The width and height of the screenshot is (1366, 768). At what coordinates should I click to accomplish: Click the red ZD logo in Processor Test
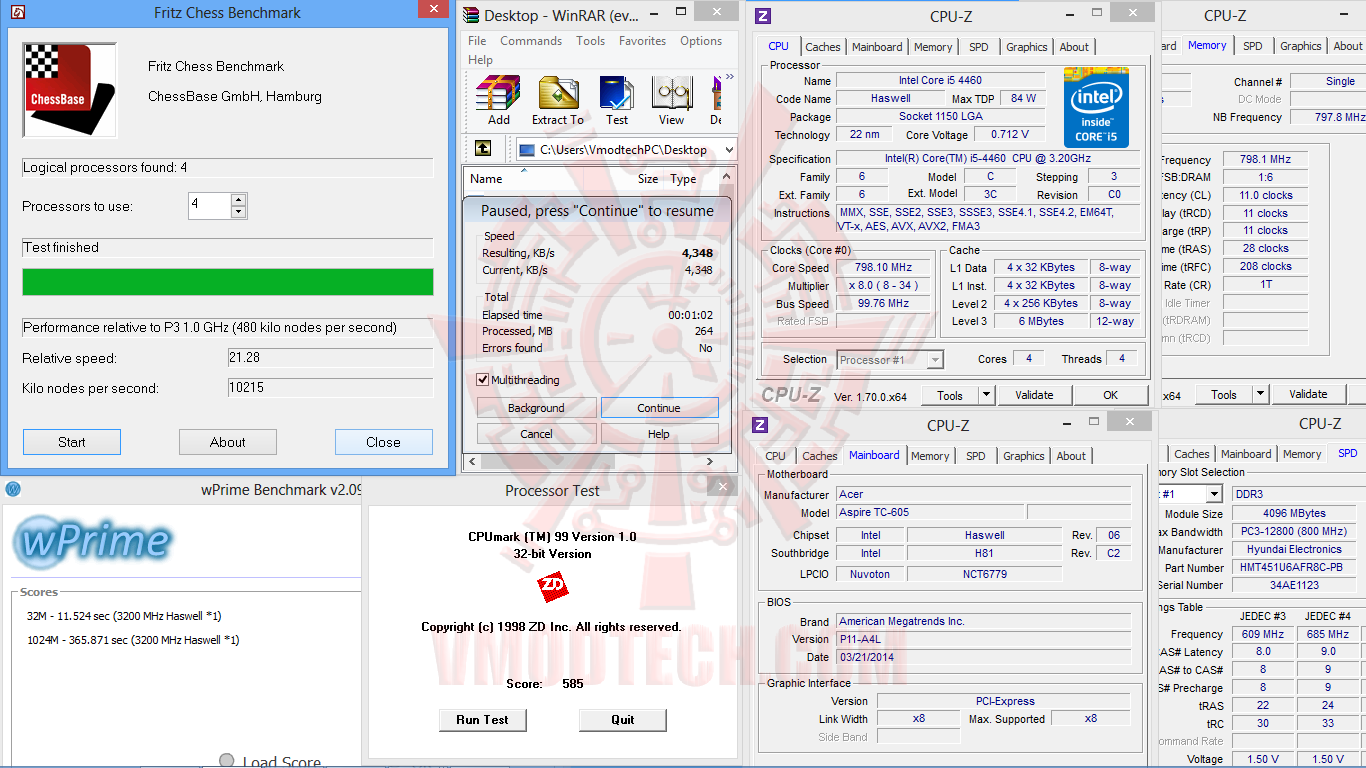(x=552, y=586)
